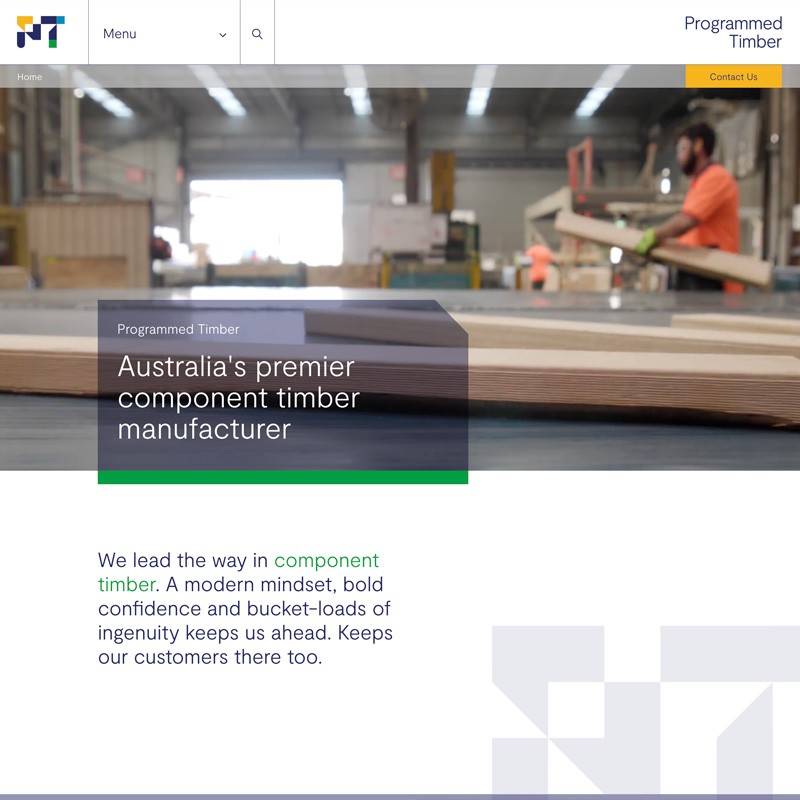Click the paragraph text about bucket-loads of ingenuity
This screenshot has width=800, height=800.
pos(245,608)
